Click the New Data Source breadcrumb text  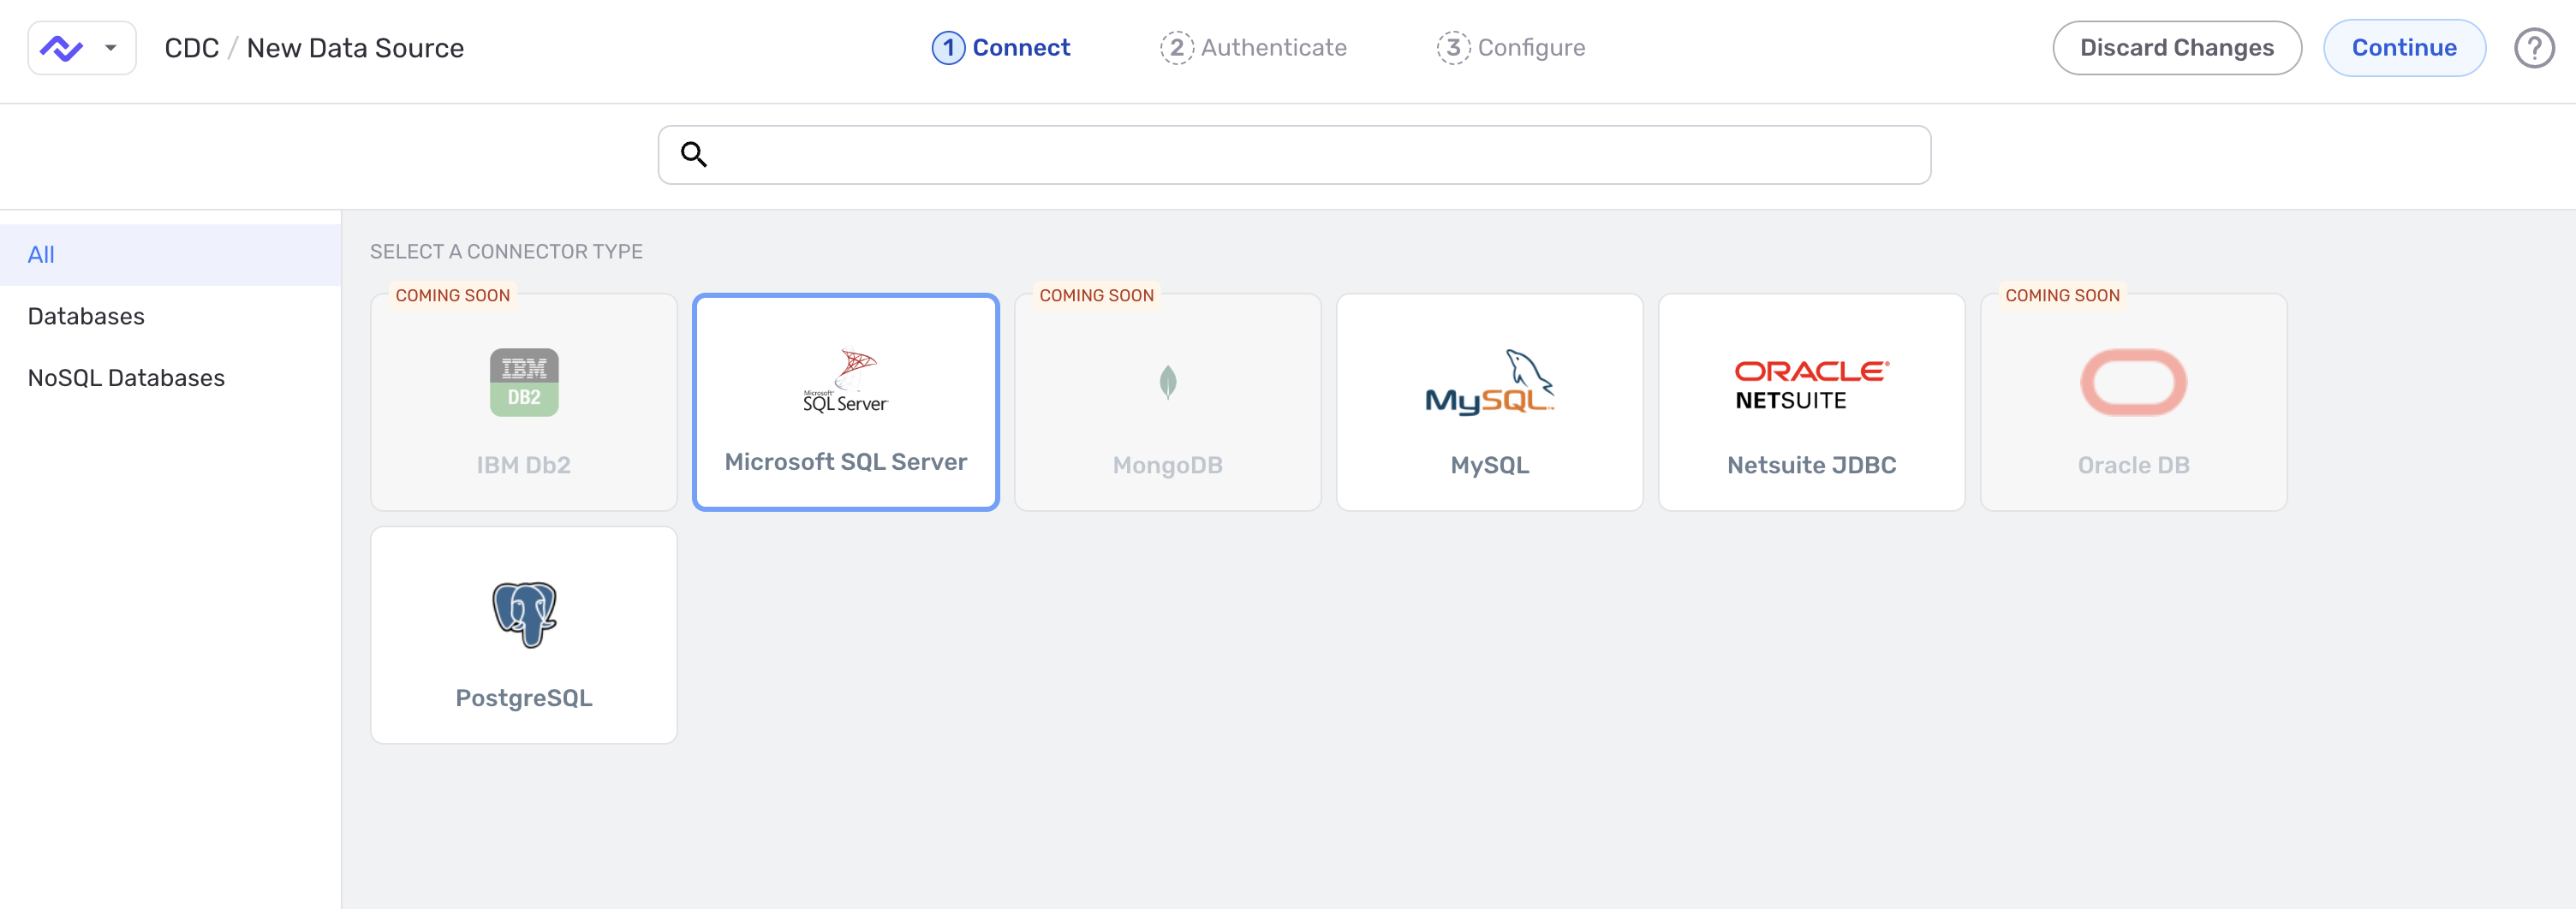pos(355,48)
